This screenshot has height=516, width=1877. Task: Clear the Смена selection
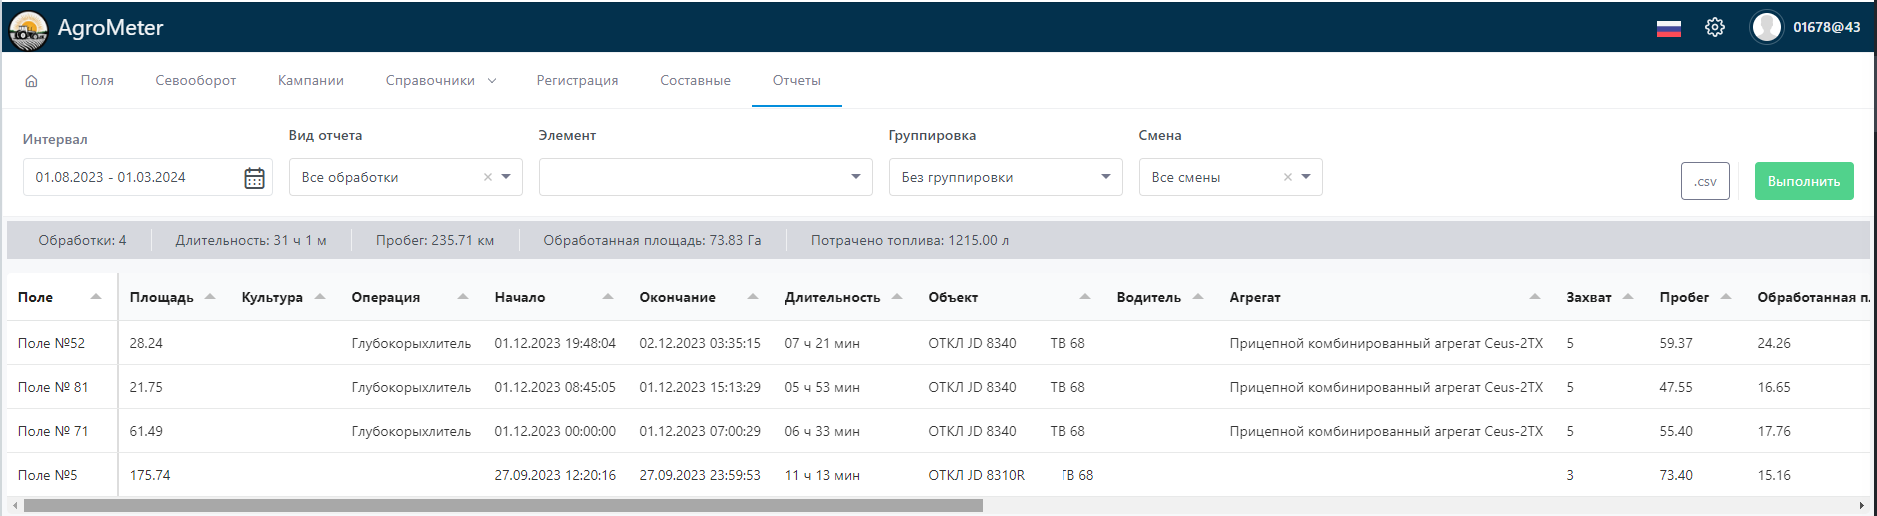1288,177
